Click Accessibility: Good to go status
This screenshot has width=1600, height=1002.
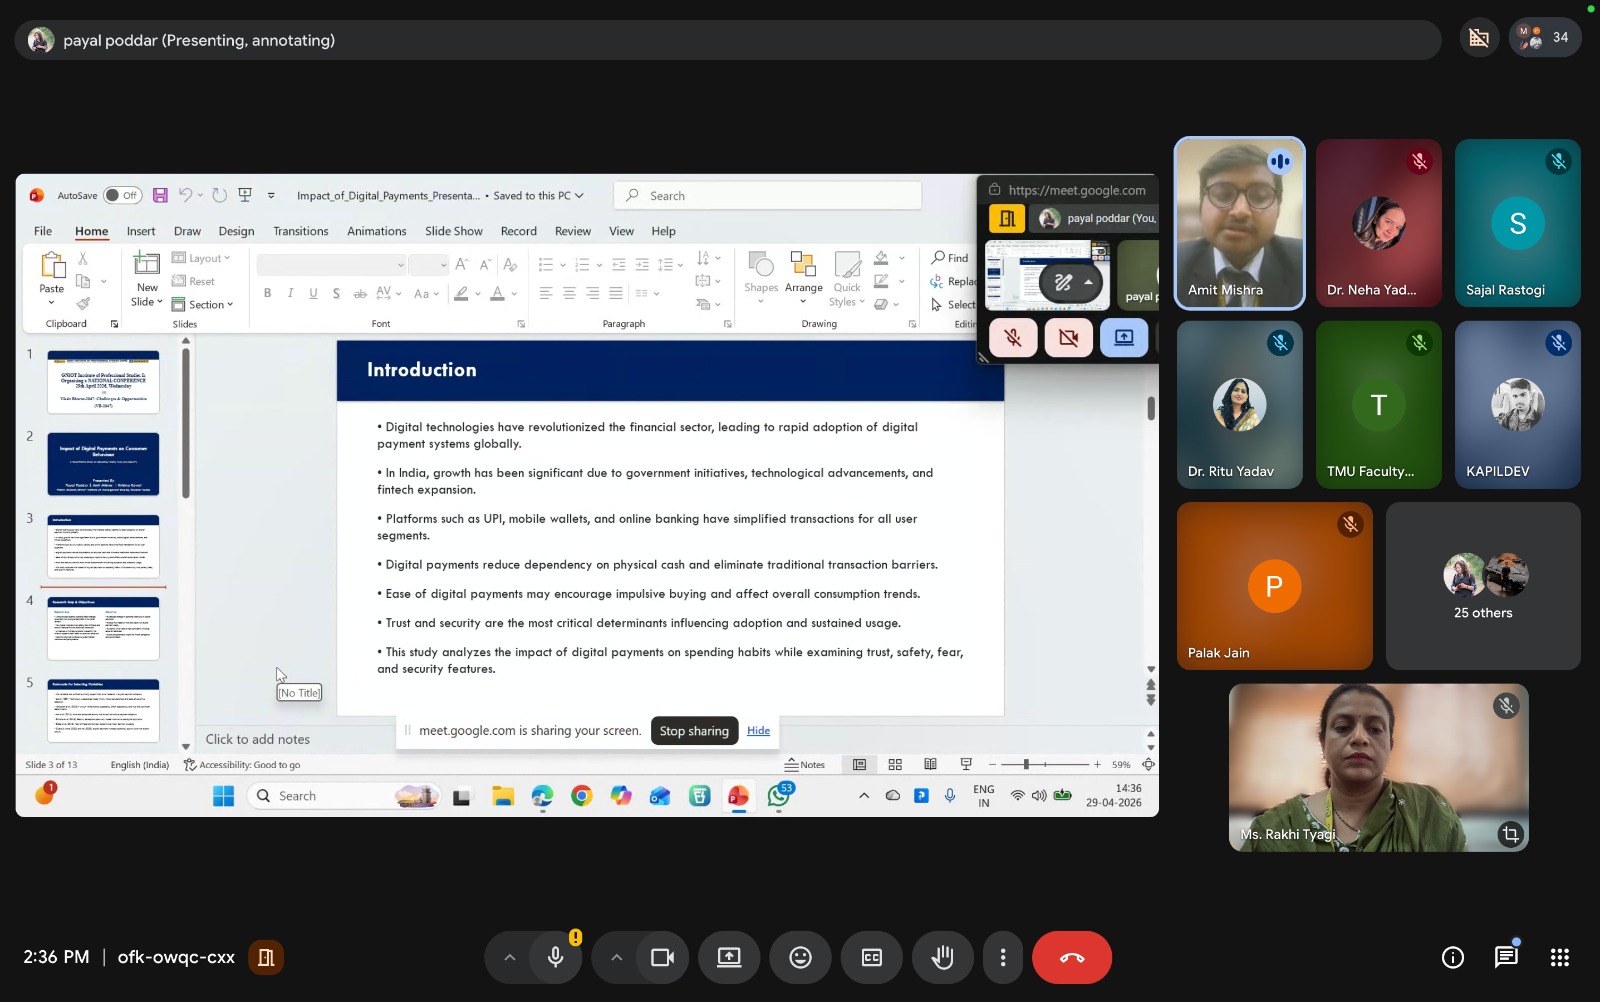coord(242,765)
